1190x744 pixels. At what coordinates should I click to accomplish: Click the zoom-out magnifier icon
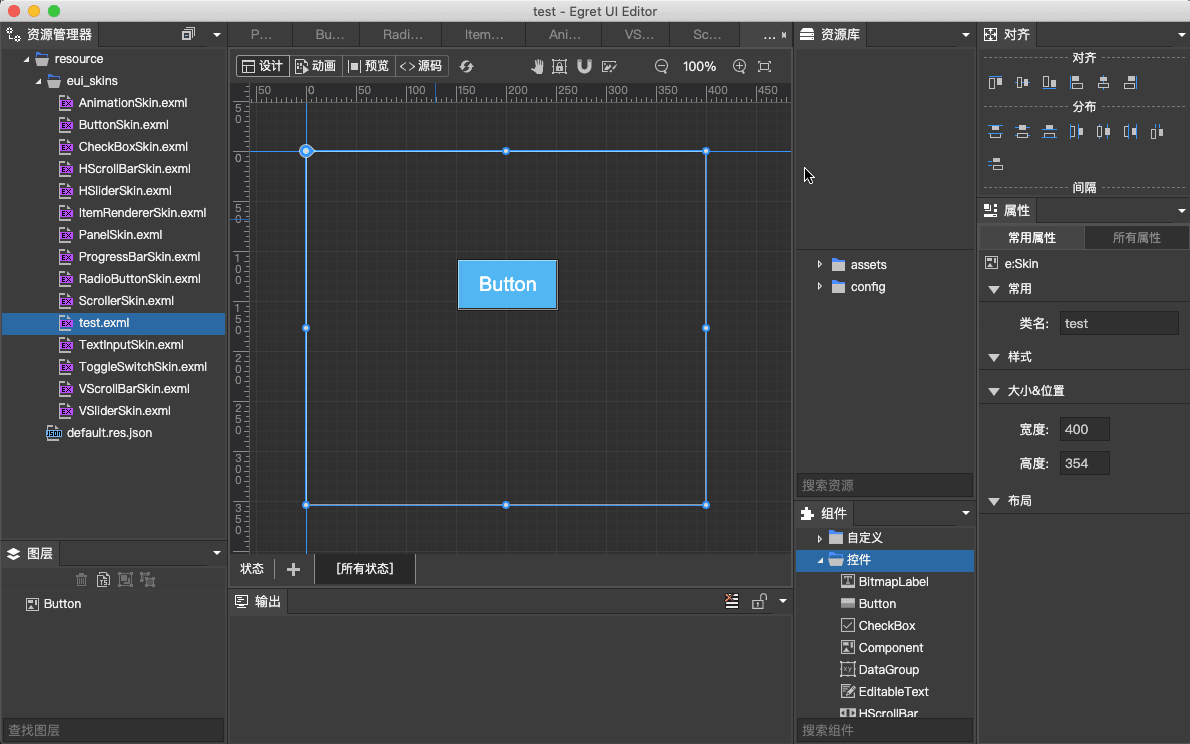[661, 66]
